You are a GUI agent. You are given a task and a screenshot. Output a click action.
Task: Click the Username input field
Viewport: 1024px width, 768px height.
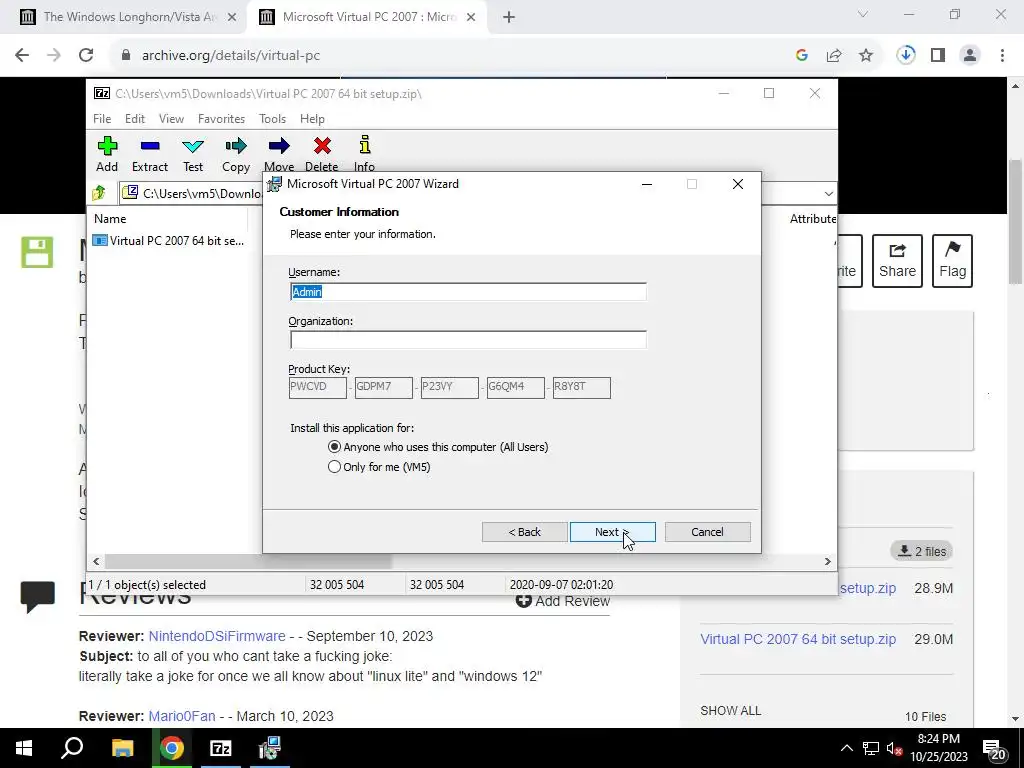pos(468,292)
